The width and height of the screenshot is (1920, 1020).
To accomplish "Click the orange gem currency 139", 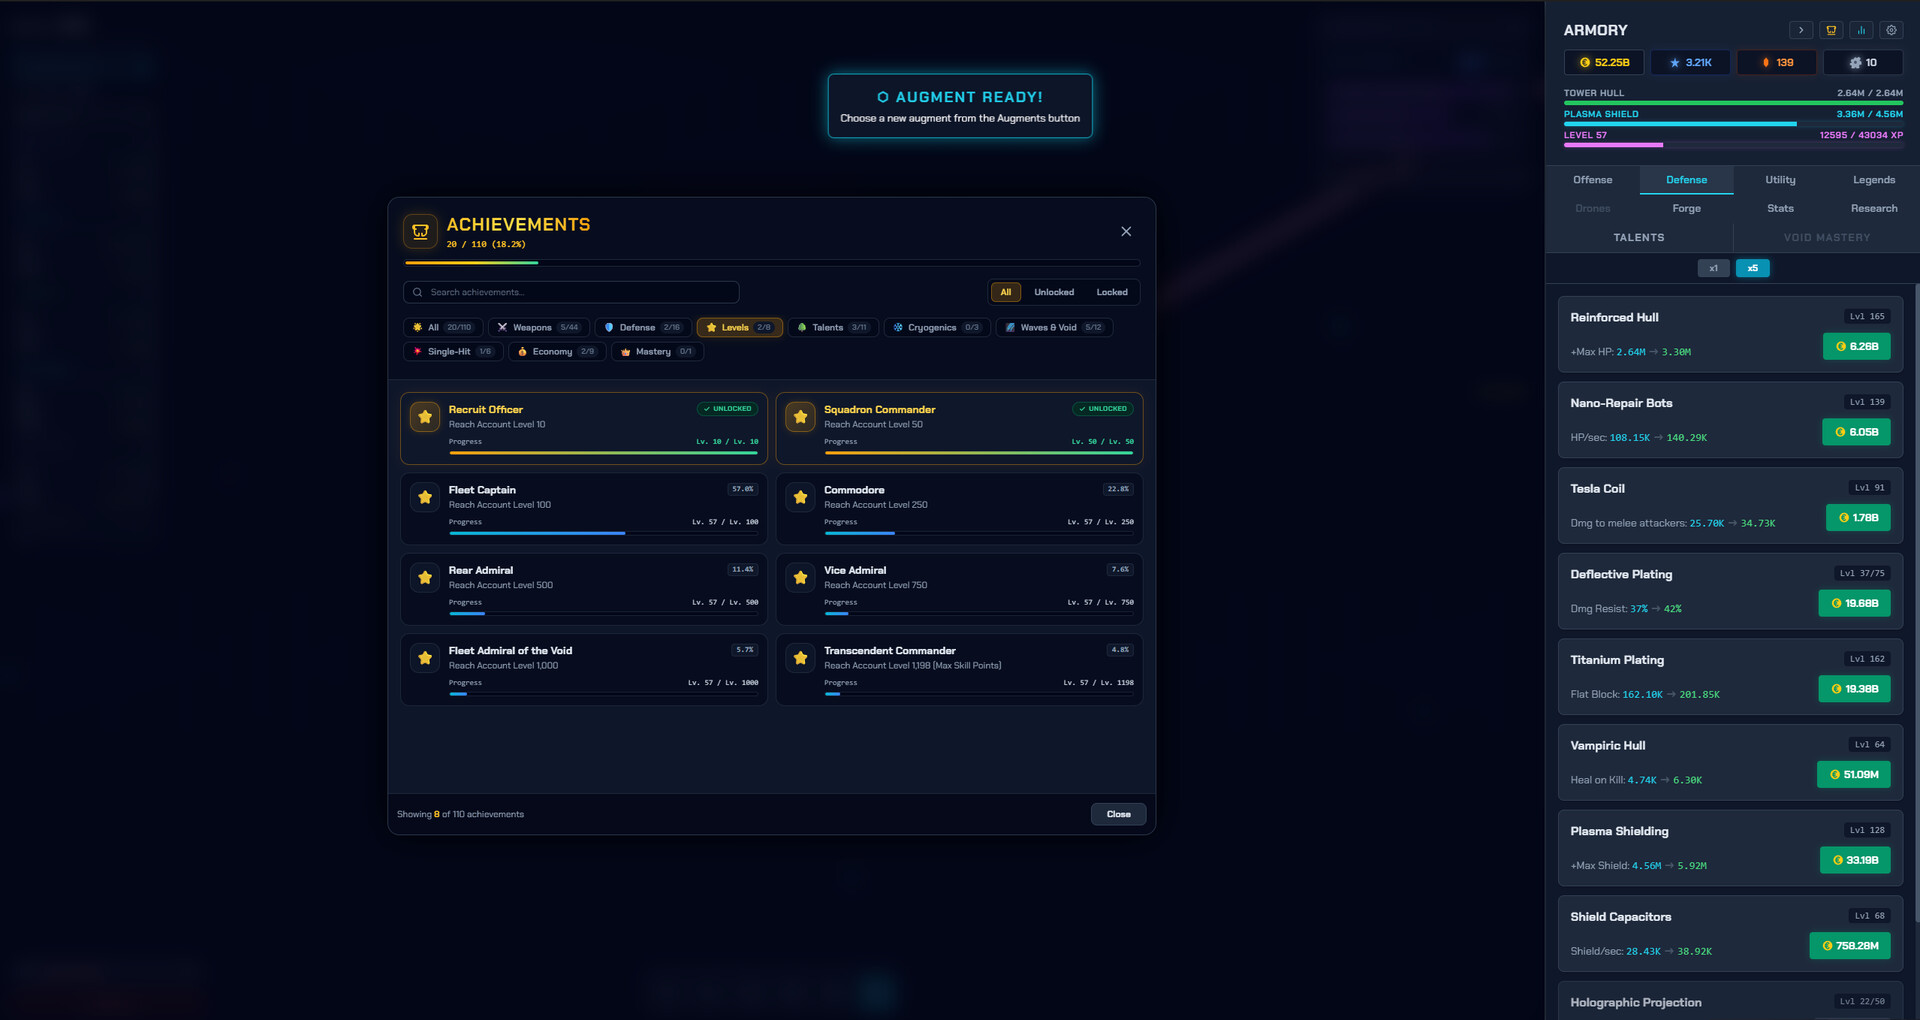I will 1777,62.
